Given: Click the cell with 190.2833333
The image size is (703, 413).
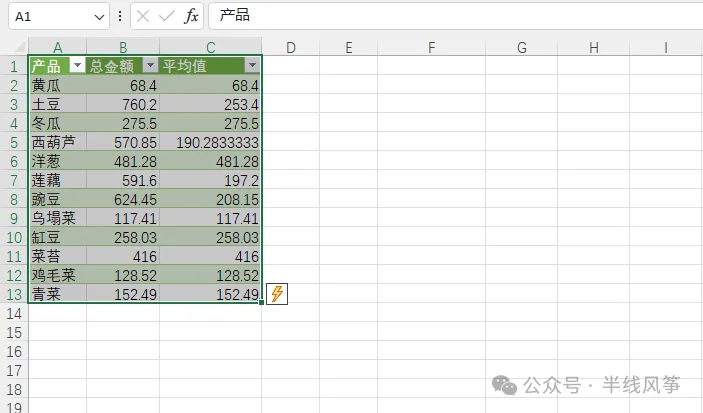Looking at the screenshot, I should pyautogui.click(x=210, y=142).
